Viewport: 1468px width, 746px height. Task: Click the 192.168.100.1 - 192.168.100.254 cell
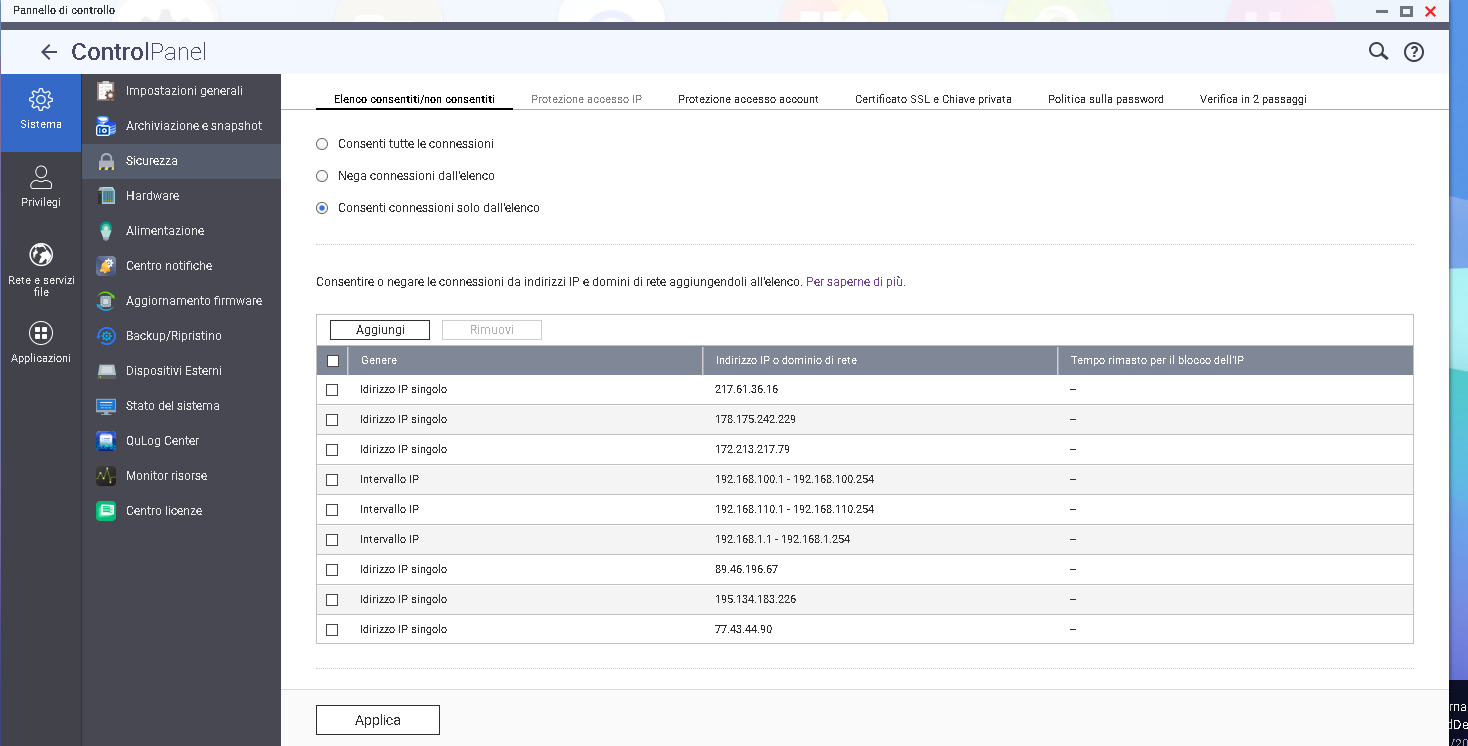coord(794,480)
